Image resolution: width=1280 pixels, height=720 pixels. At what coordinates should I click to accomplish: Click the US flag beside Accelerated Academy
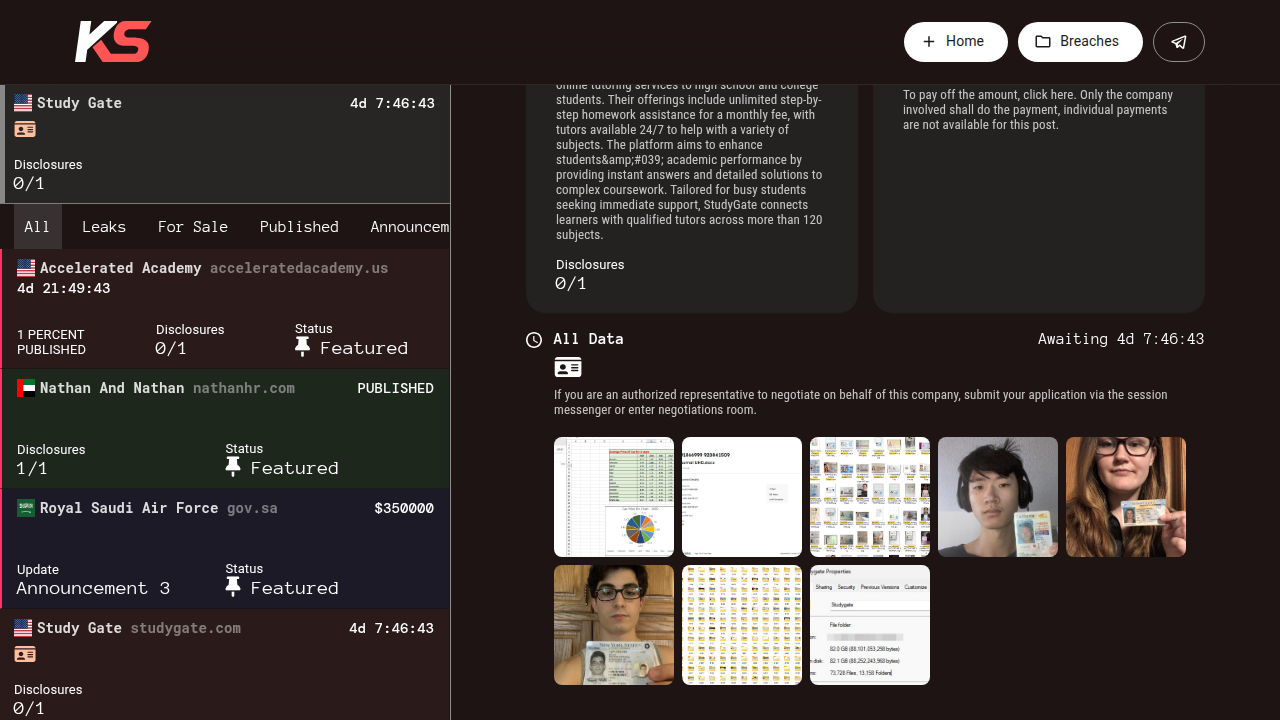[x=26, y=268]
